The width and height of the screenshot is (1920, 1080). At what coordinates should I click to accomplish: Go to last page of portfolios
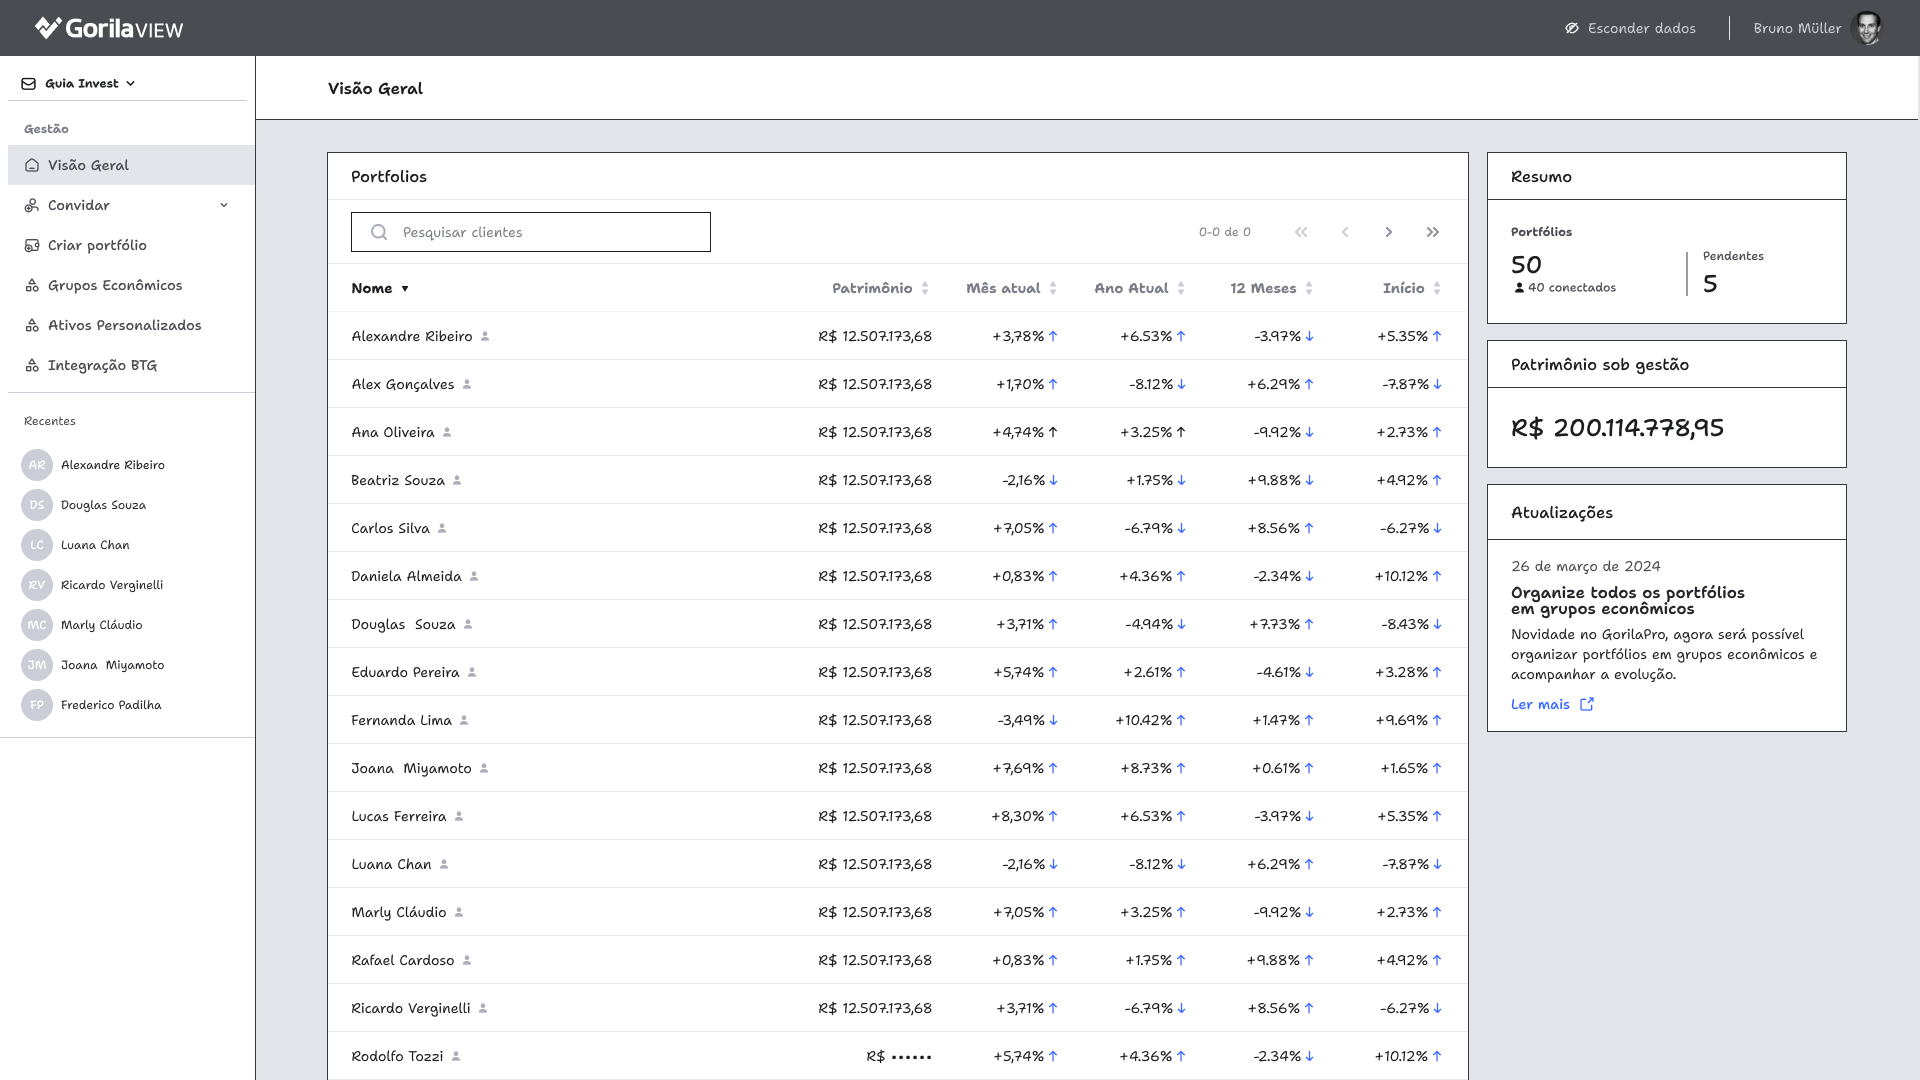[x=1433, y=232]
